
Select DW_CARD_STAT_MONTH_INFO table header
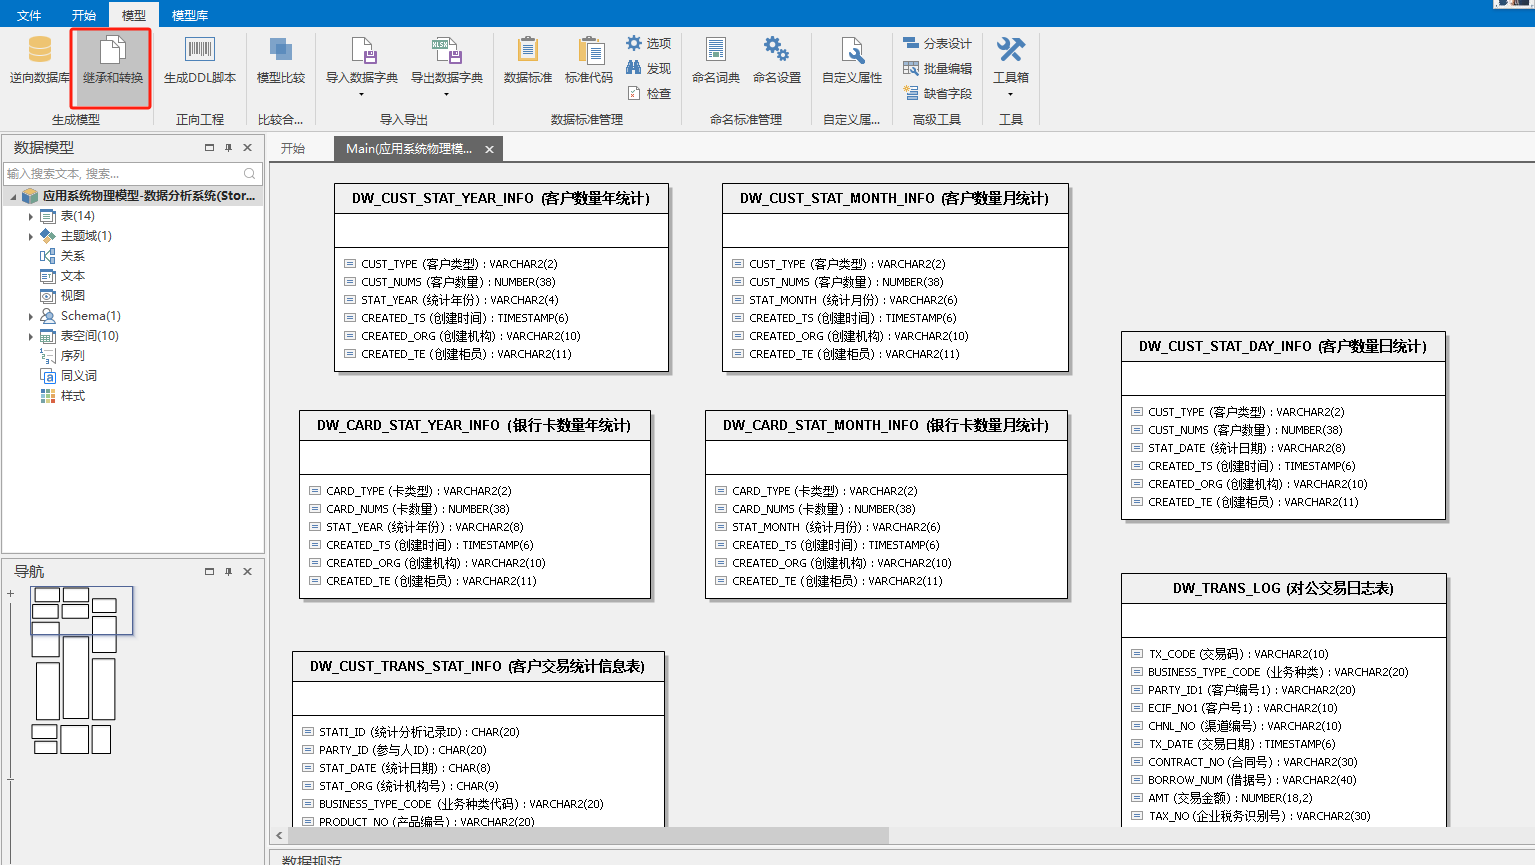886,426
